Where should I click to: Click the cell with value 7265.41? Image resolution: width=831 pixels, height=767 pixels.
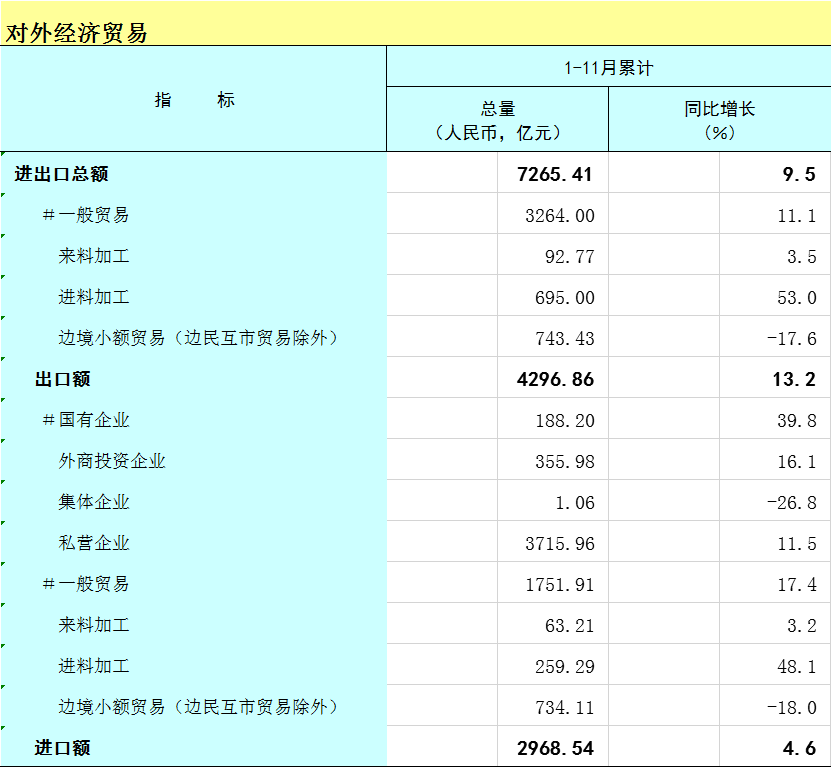pos(555,174)
